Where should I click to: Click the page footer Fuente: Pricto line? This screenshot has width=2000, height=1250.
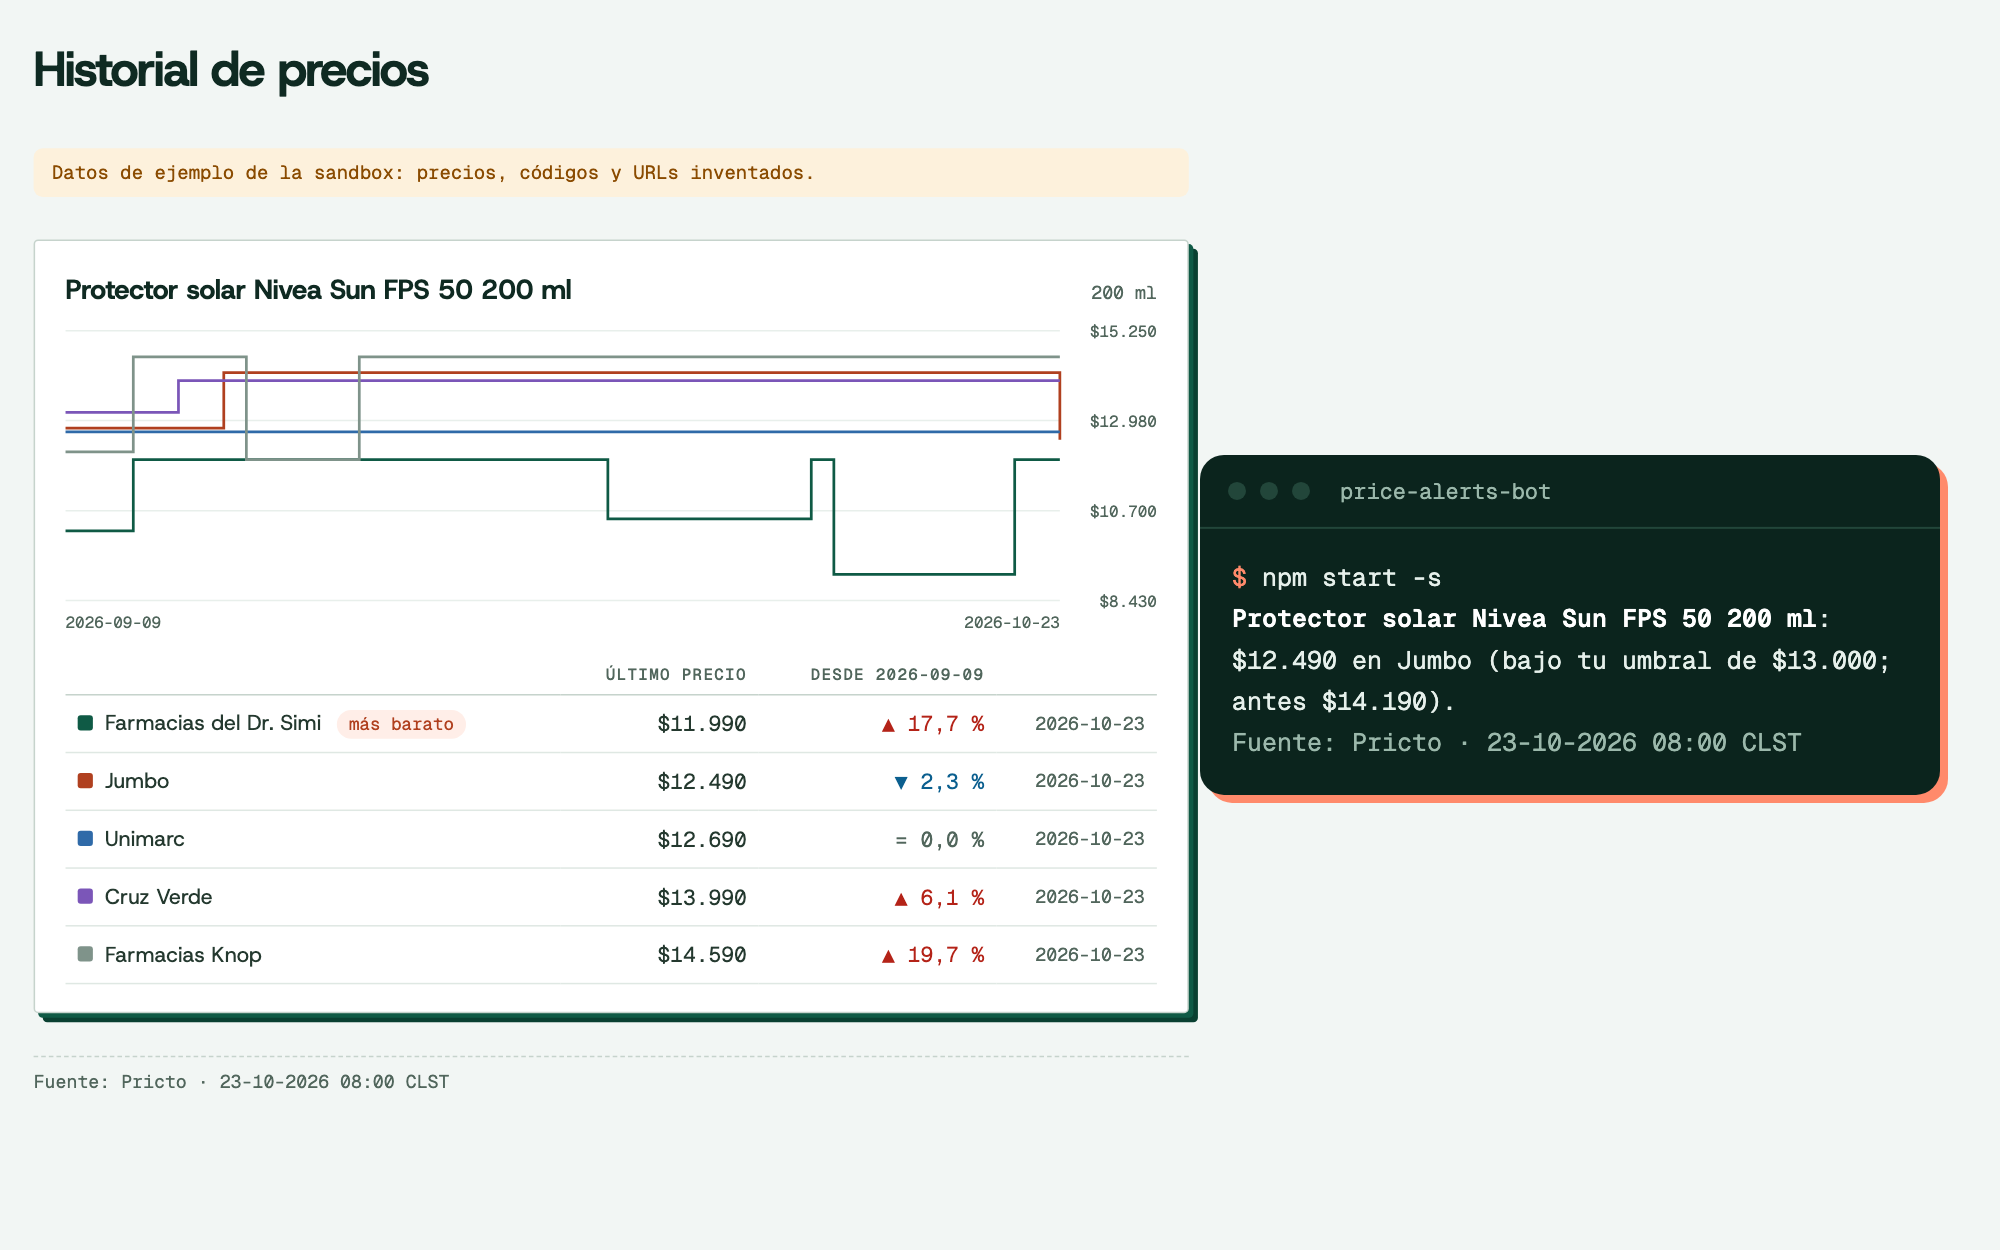tap(241, 1082)
